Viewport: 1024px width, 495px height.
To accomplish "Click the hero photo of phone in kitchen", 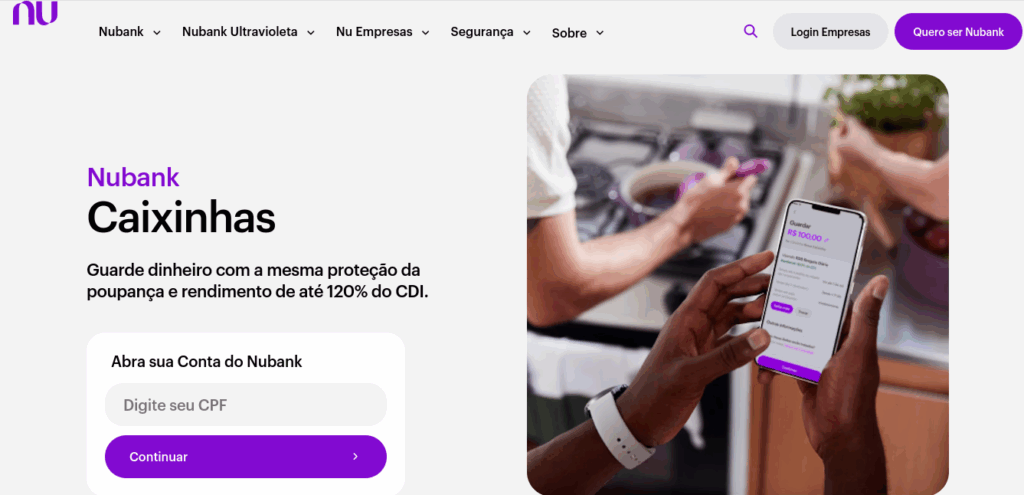I will click(x=737, y=285).
